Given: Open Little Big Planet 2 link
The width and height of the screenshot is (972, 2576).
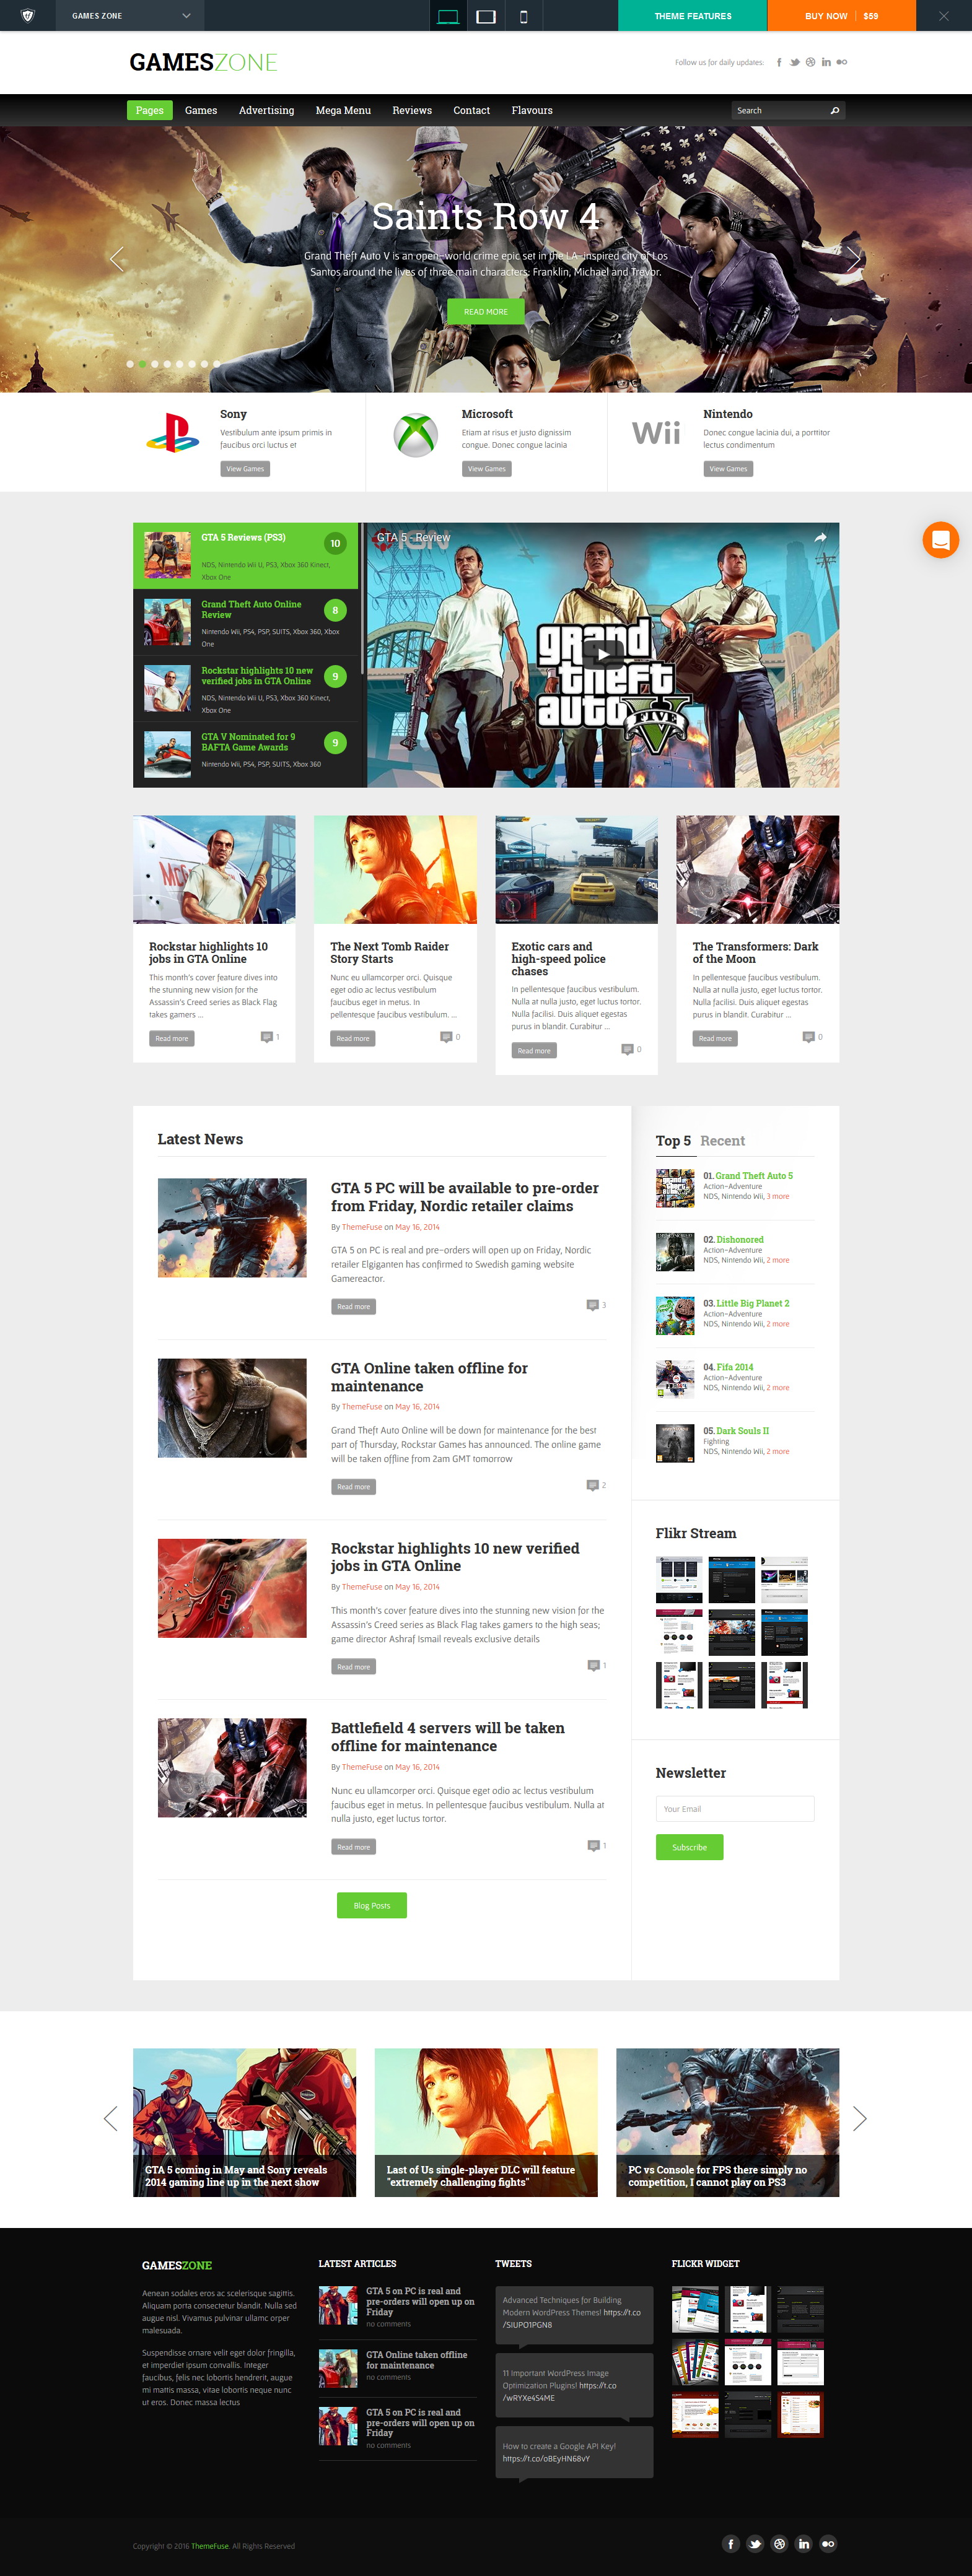Looking at the screenshot, I should (753, 1303).
